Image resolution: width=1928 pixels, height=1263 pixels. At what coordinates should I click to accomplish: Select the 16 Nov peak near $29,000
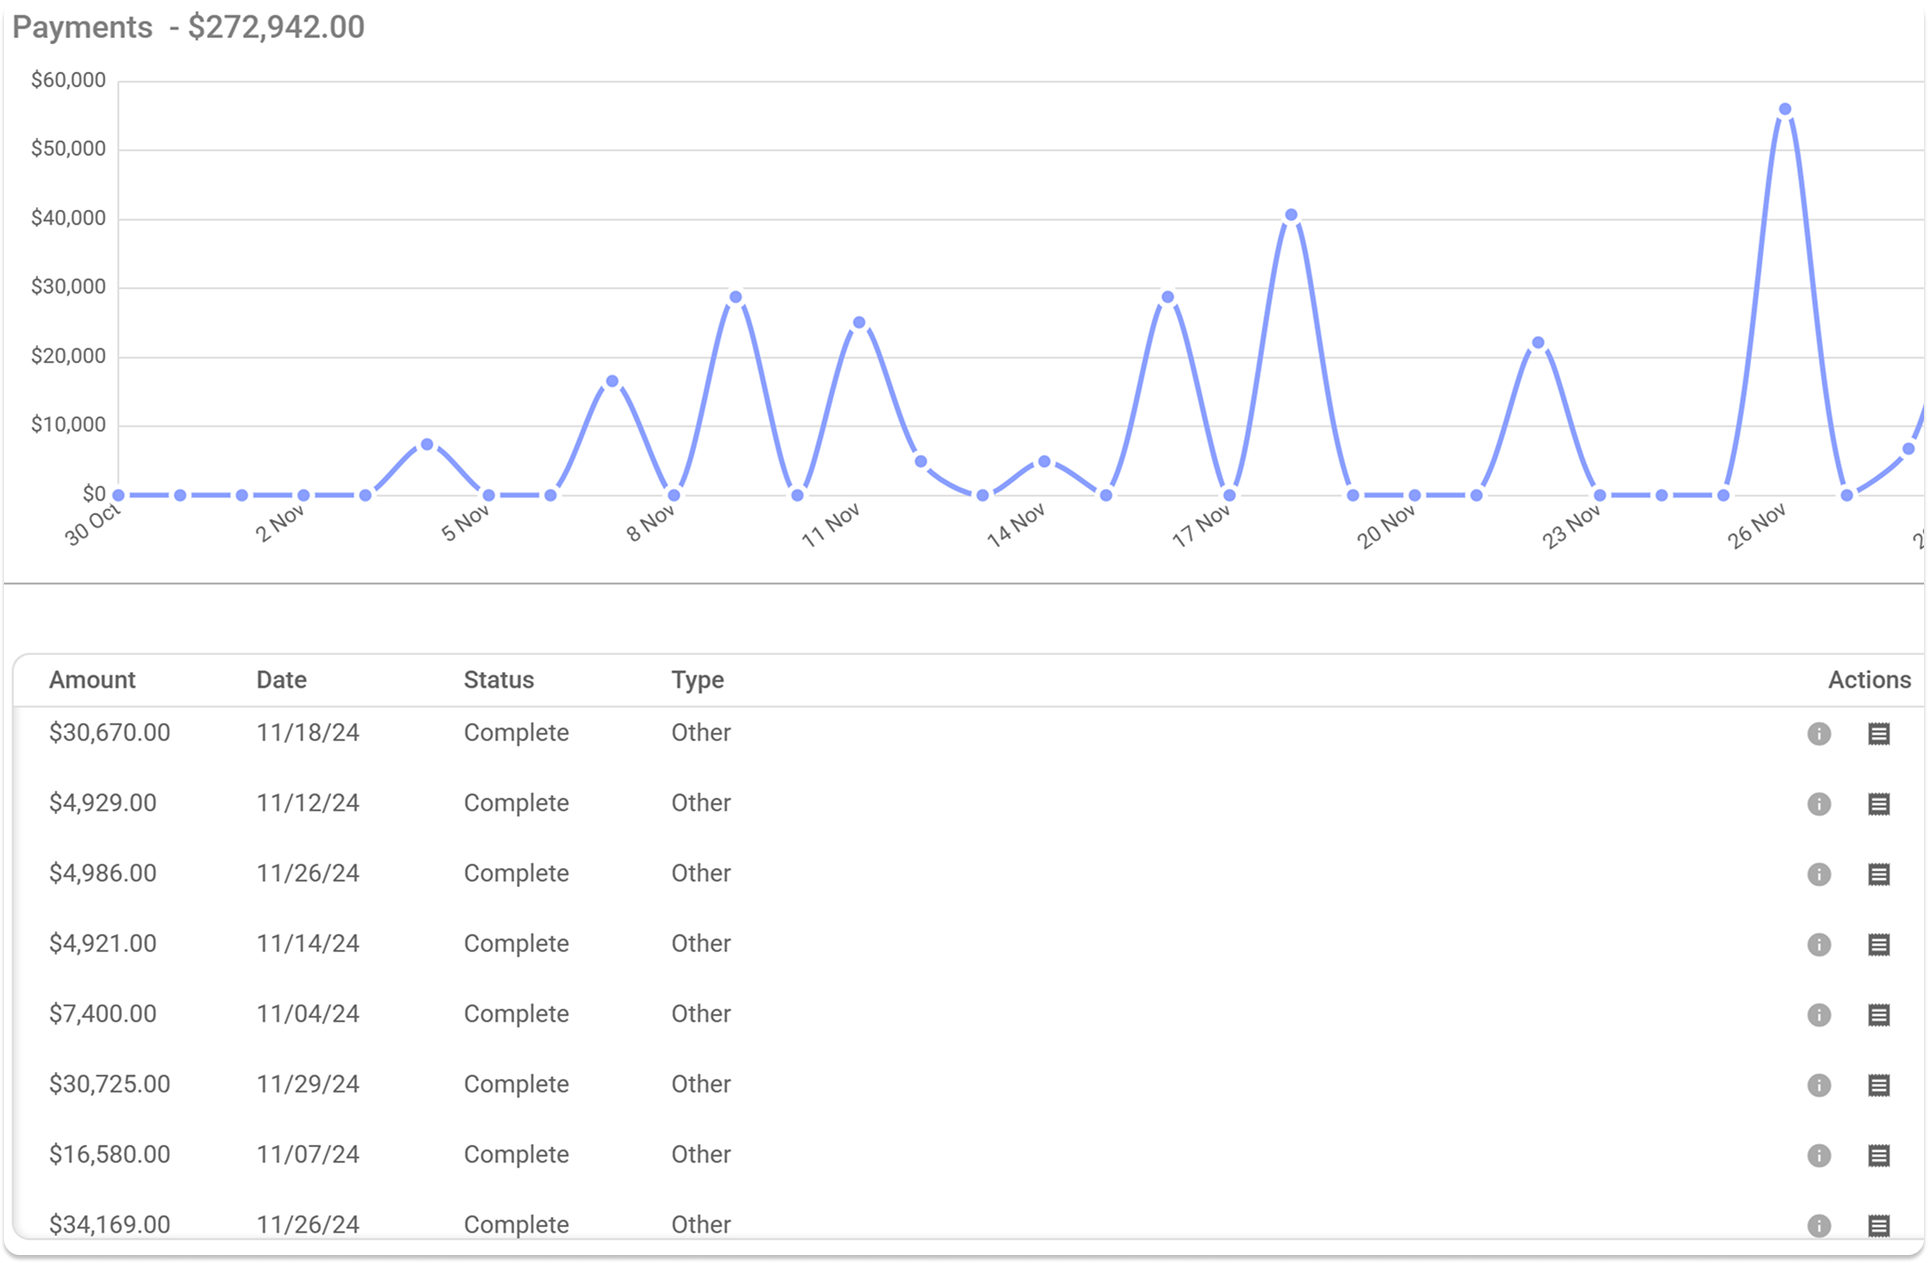[1168, 297]
